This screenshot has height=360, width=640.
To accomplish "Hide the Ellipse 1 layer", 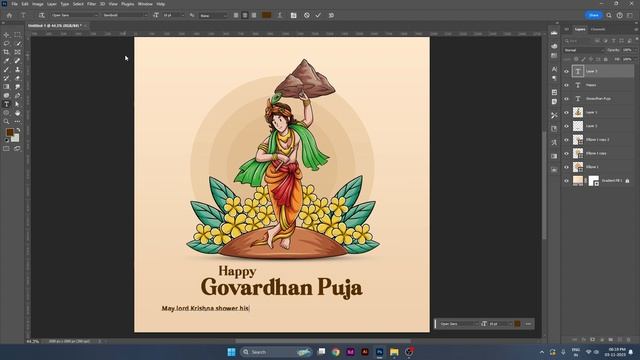I will click(x=567, y=167).
